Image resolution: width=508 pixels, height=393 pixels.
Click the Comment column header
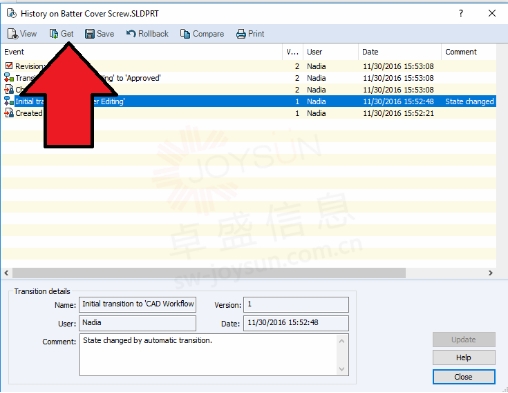469,52
